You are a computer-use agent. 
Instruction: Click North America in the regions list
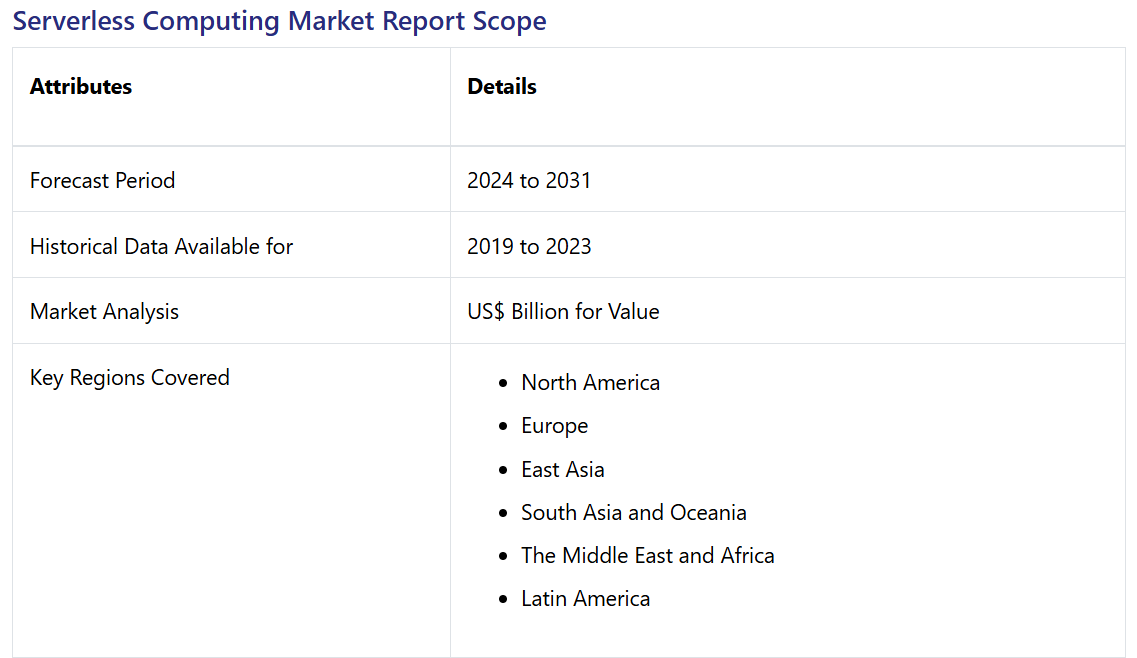pyautogui.click(x=590, y=383)
